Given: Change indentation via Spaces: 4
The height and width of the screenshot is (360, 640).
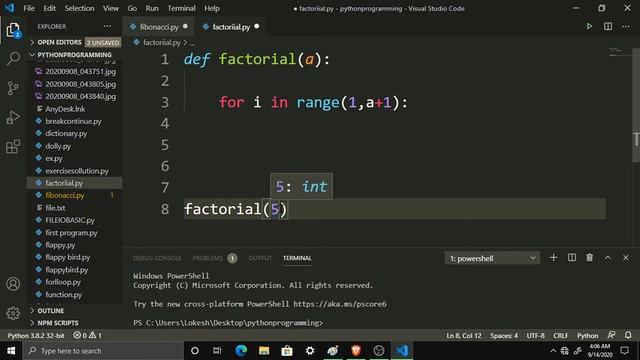Looking at the screenshot, I should (x=504, y=336).
